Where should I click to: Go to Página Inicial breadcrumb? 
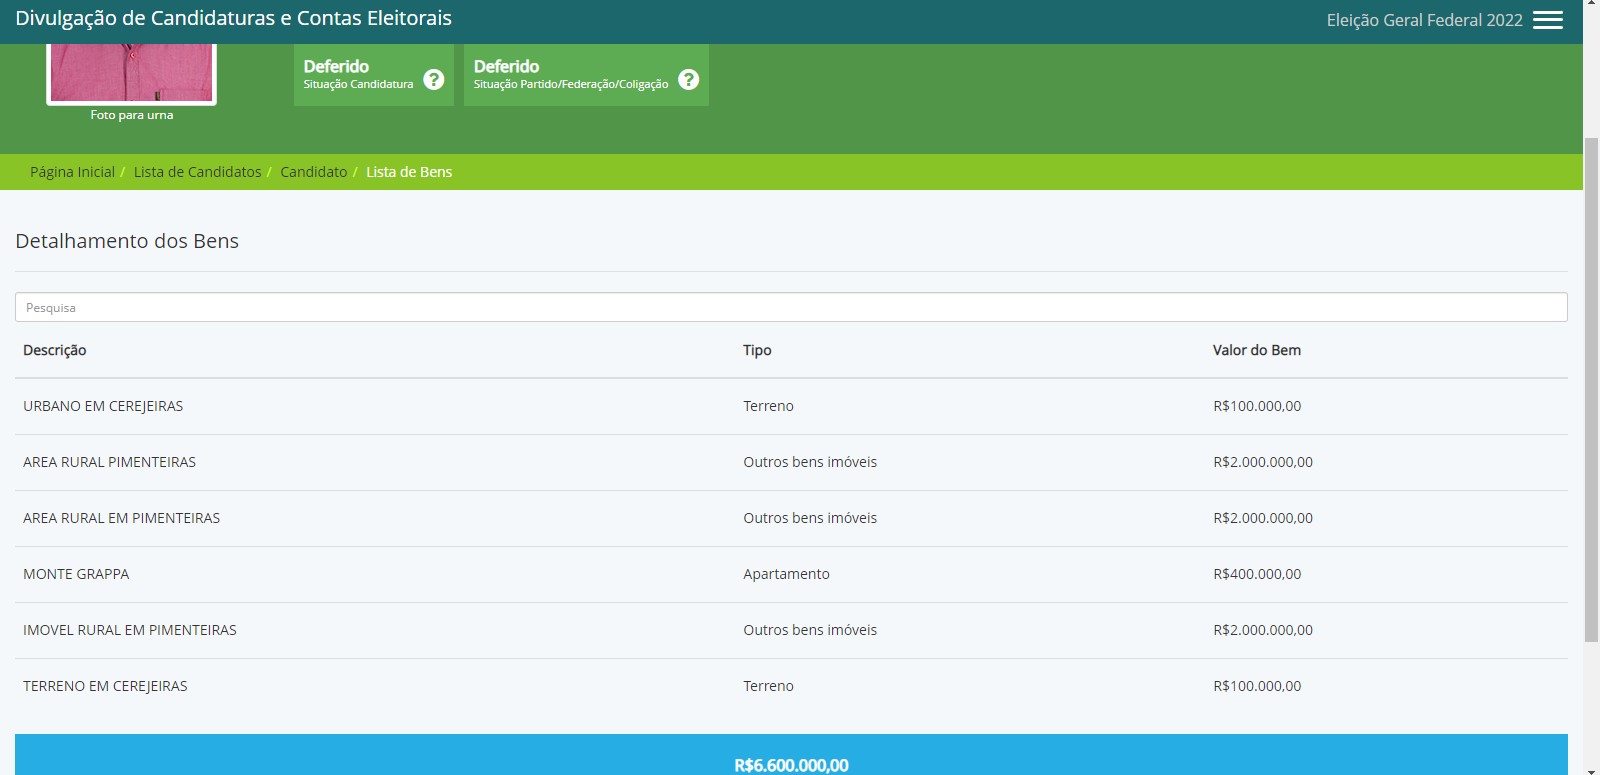click(72, 172)
